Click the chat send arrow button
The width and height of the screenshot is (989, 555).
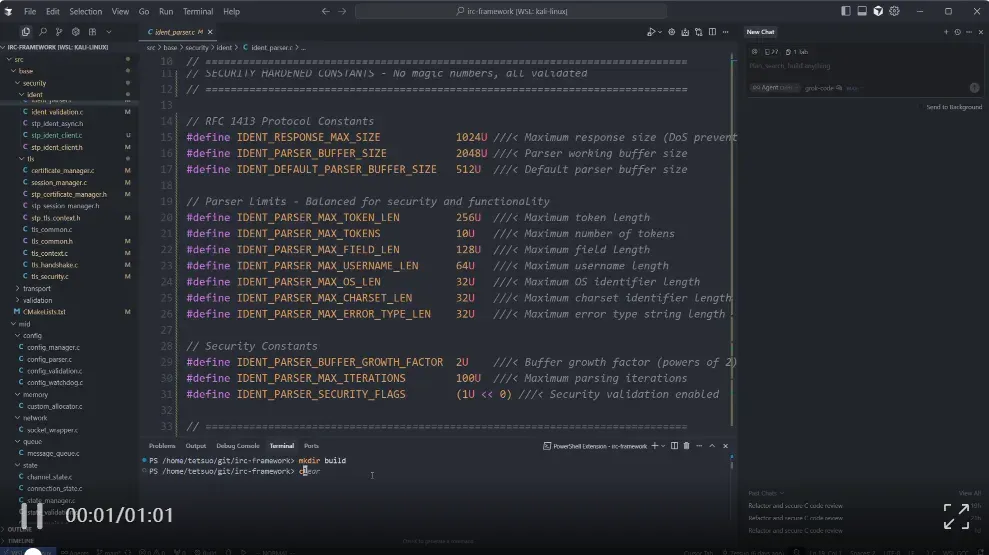point(974,88)
